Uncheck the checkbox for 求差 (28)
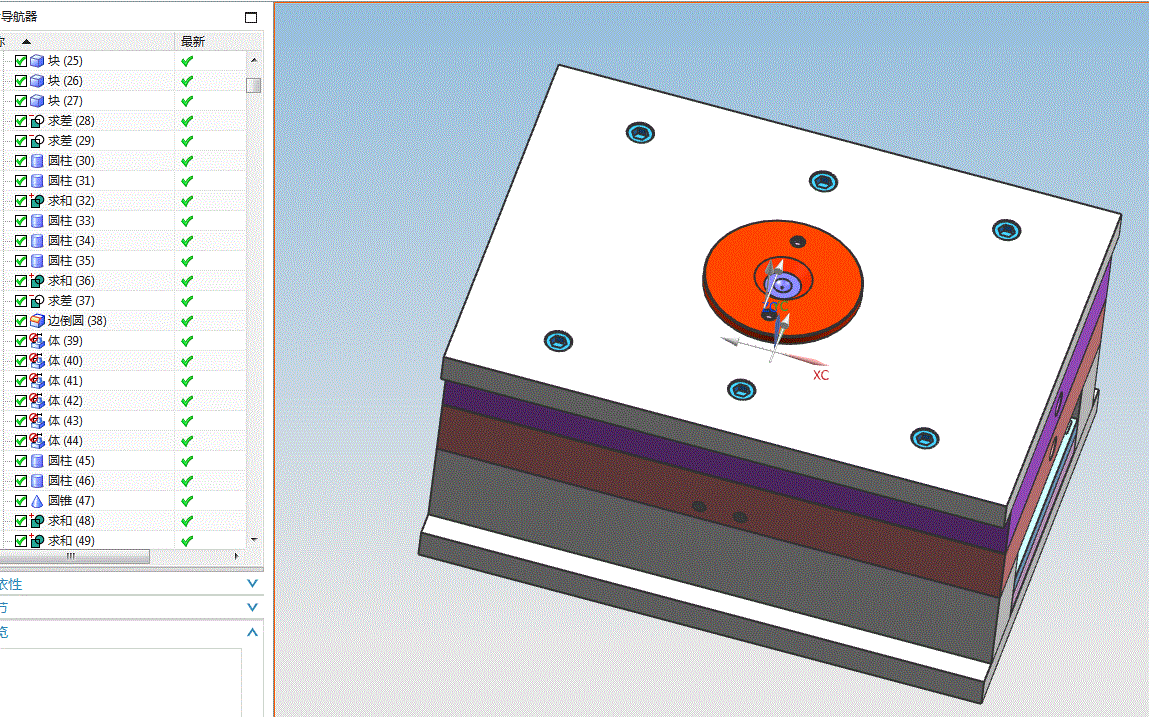This screenshot has height=717, width=1149. [x=21, y=121]
